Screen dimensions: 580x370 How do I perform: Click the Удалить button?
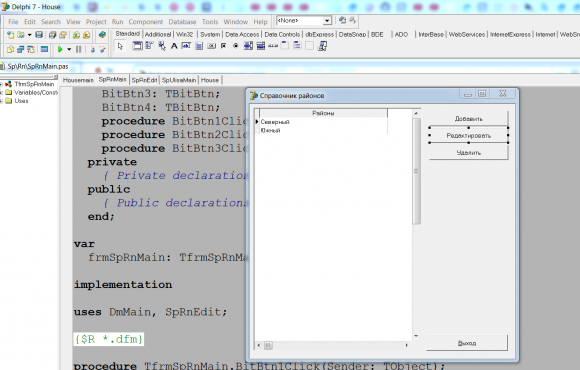(x=468, y=152)
